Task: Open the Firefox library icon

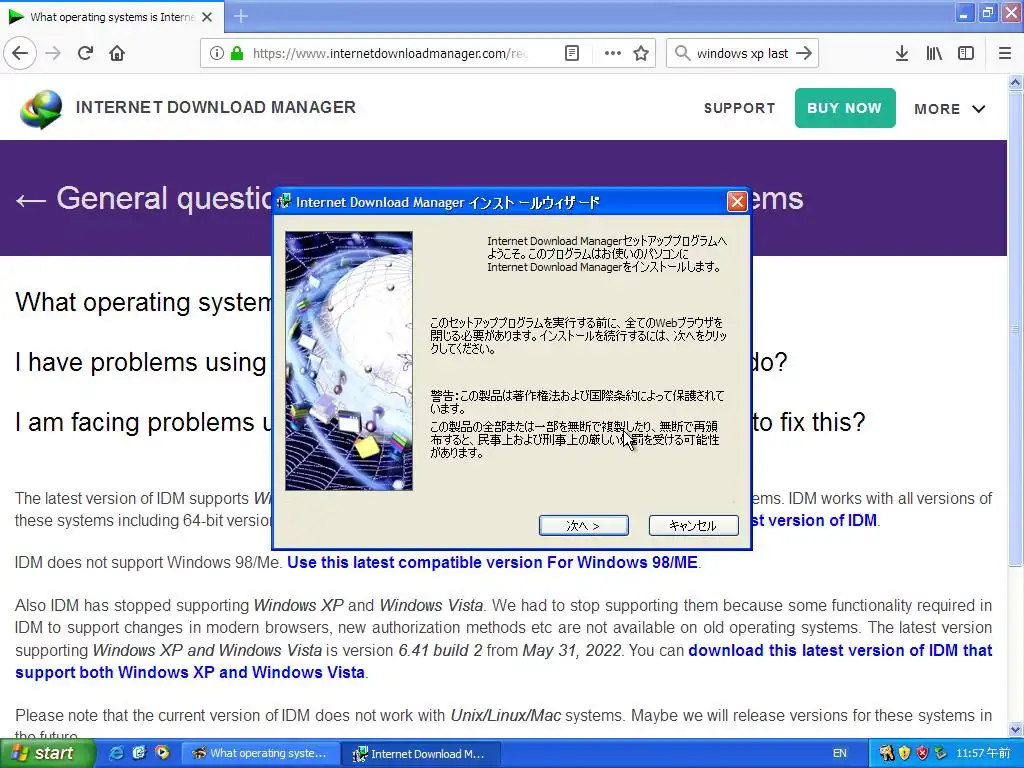Action: point(934,53)
